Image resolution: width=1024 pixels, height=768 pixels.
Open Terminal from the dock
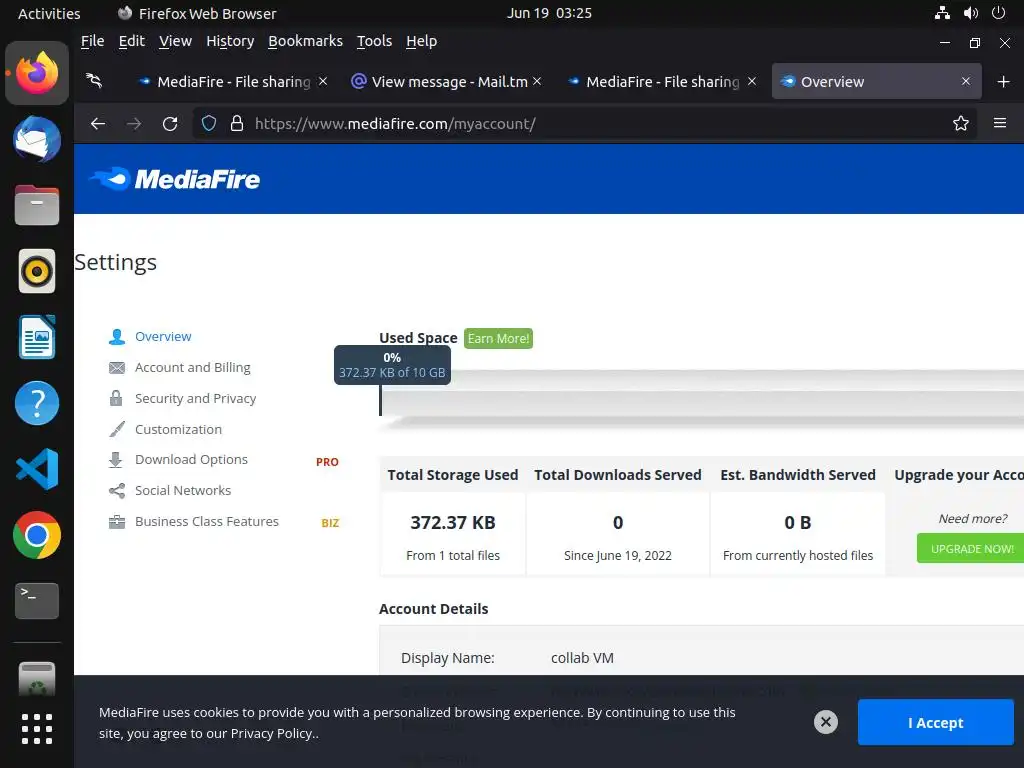[x=37, y=601]
